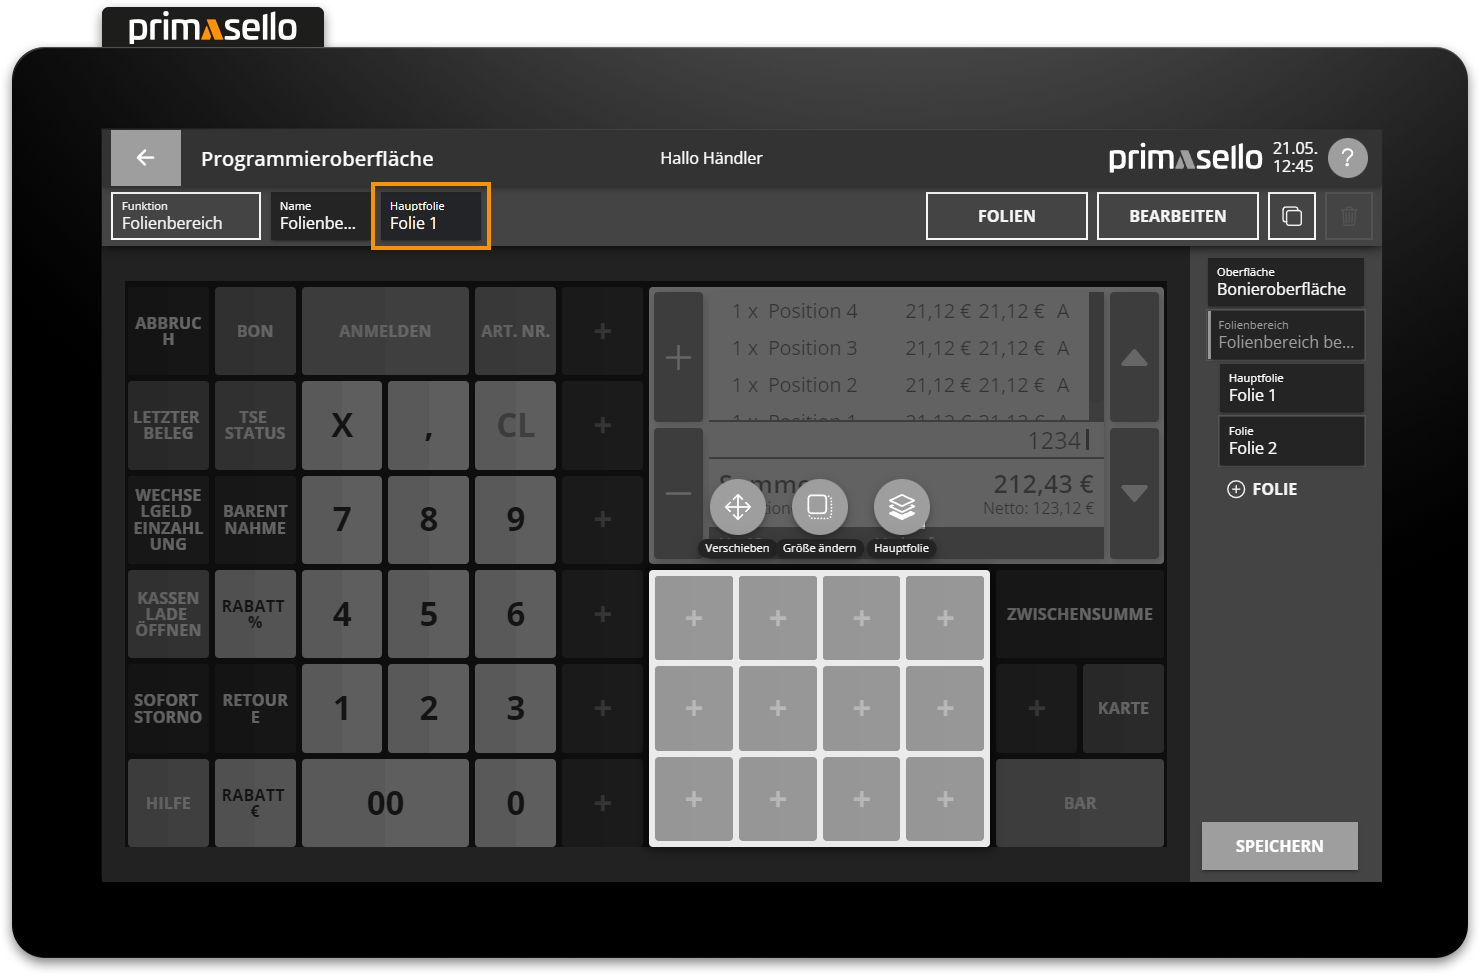The width and height of the screenshot is (1480, 975).
Task: Click the ZWISCHENSUMME key
Action: [1079, 614]
